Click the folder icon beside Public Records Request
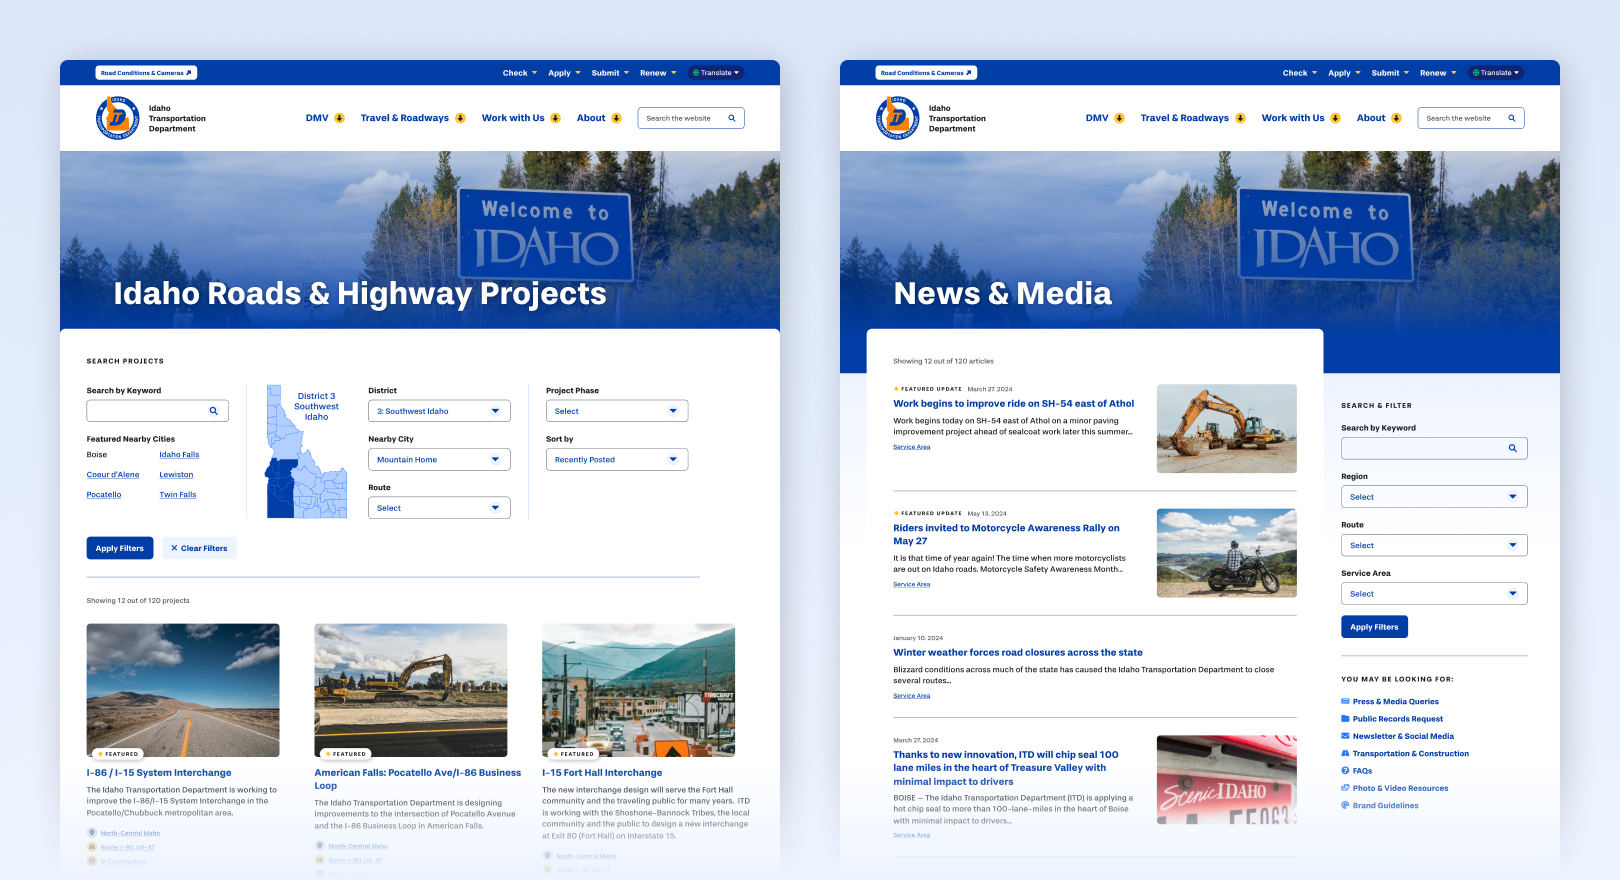Screen dimensions: 1620x880 pos(1345,719)
